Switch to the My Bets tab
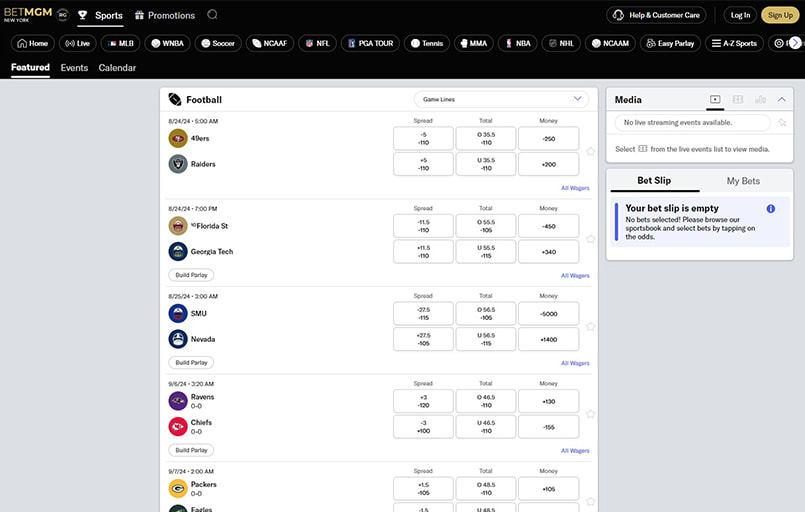 743,181
